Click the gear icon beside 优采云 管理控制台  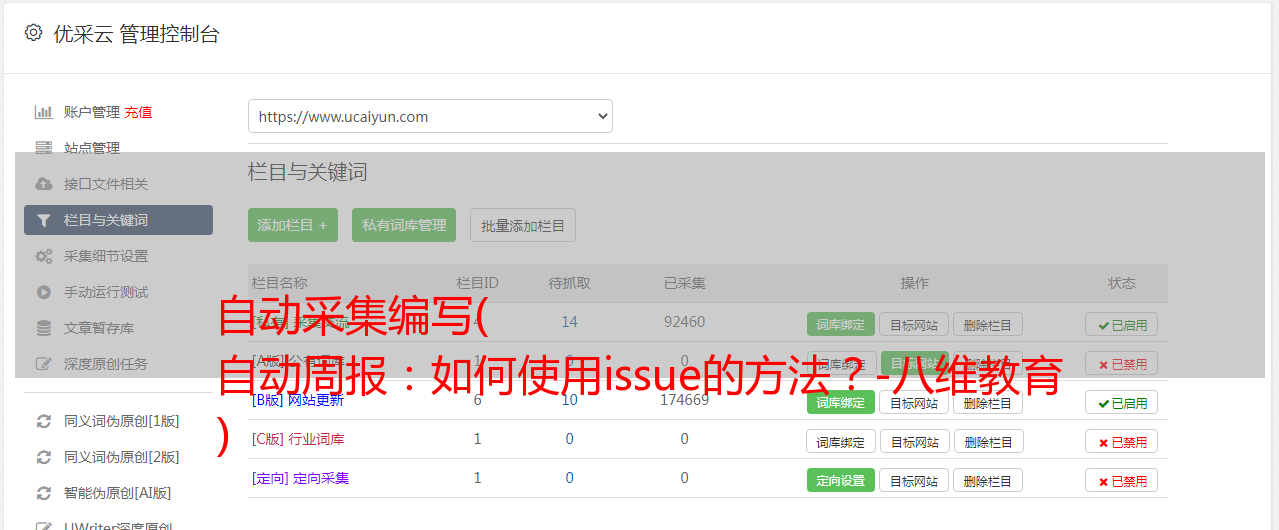(x=34, y=33)
